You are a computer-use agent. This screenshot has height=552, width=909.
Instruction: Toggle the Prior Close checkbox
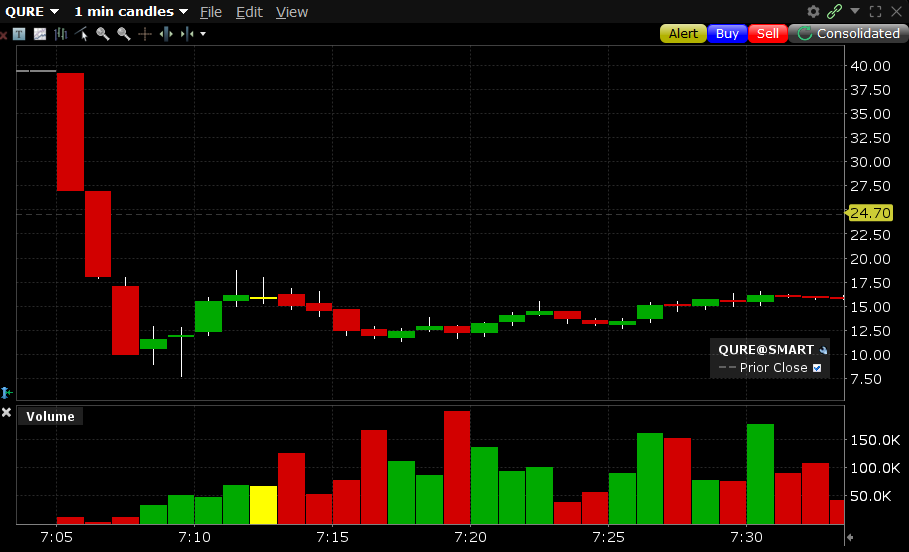tap(817, 368)
